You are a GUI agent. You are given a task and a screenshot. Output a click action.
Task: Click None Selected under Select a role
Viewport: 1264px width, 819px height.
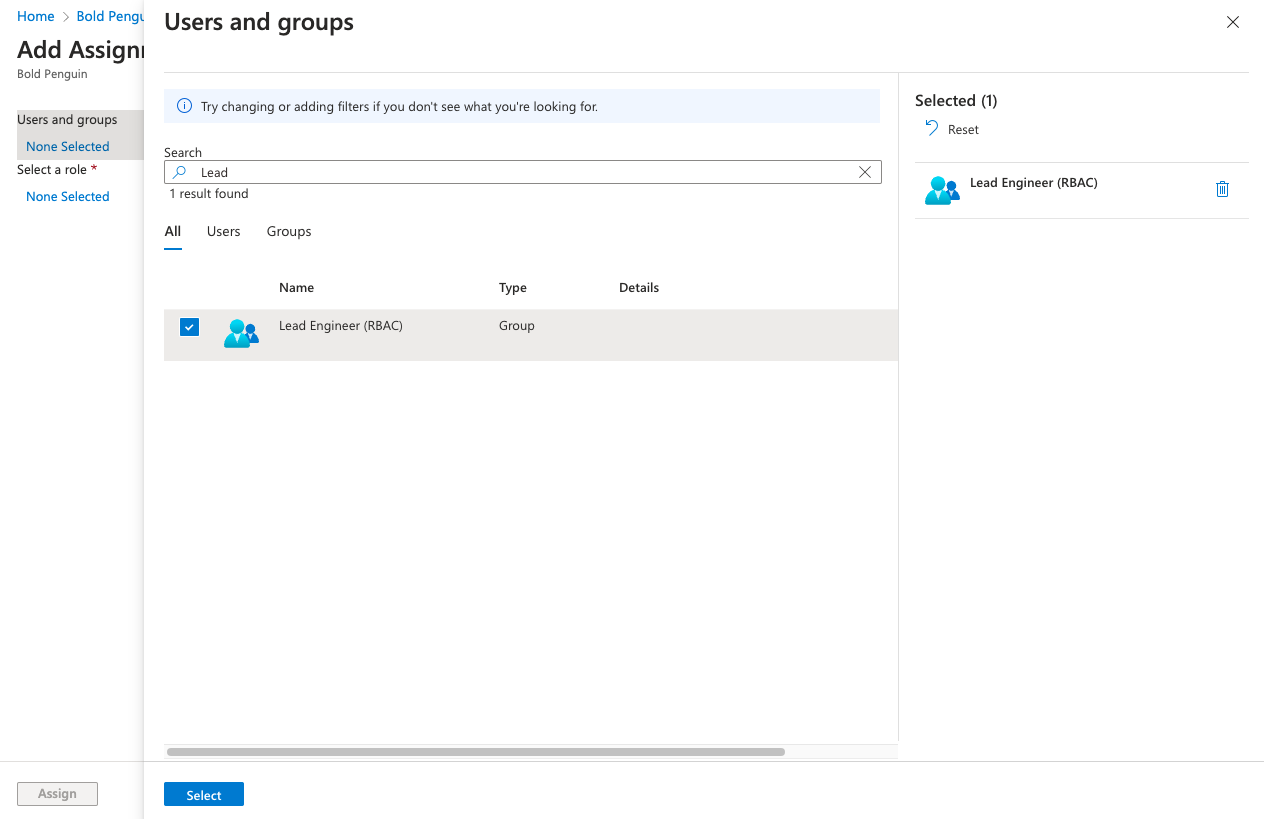click(68, 197)
